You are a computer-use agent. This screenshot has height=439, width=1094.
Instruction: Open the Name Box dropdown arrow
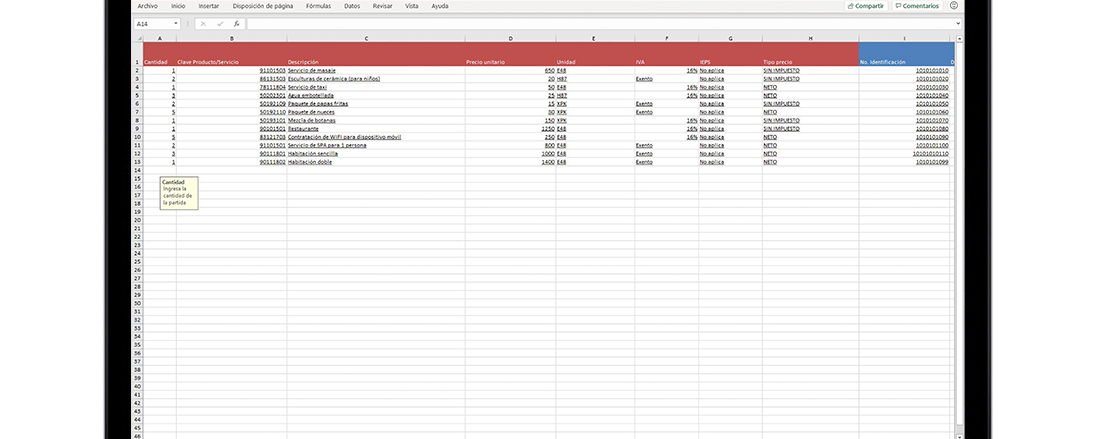pyautogui.click(x=176, y=23)
